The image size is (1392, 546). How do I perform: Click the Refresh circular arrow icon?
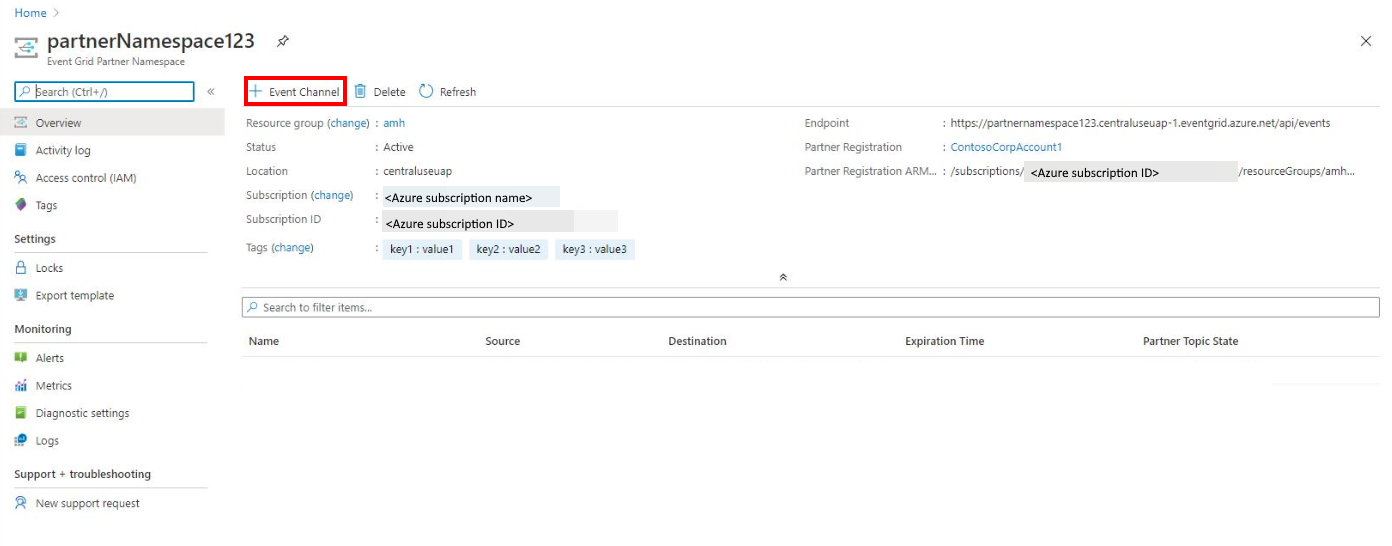pos(426,91)
